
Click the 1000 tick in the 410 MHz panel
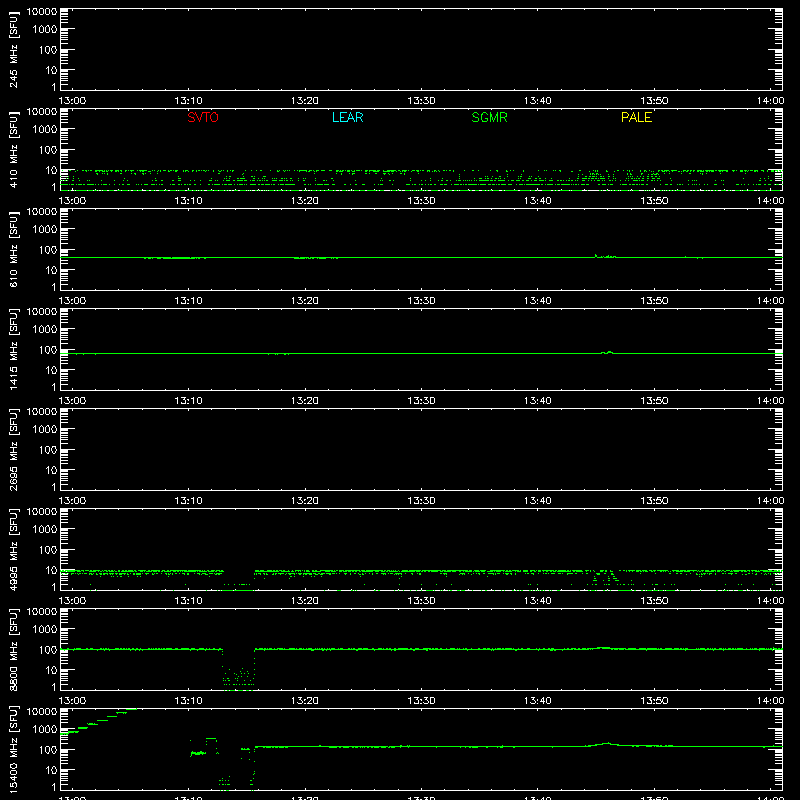click(x=45, y=130)
